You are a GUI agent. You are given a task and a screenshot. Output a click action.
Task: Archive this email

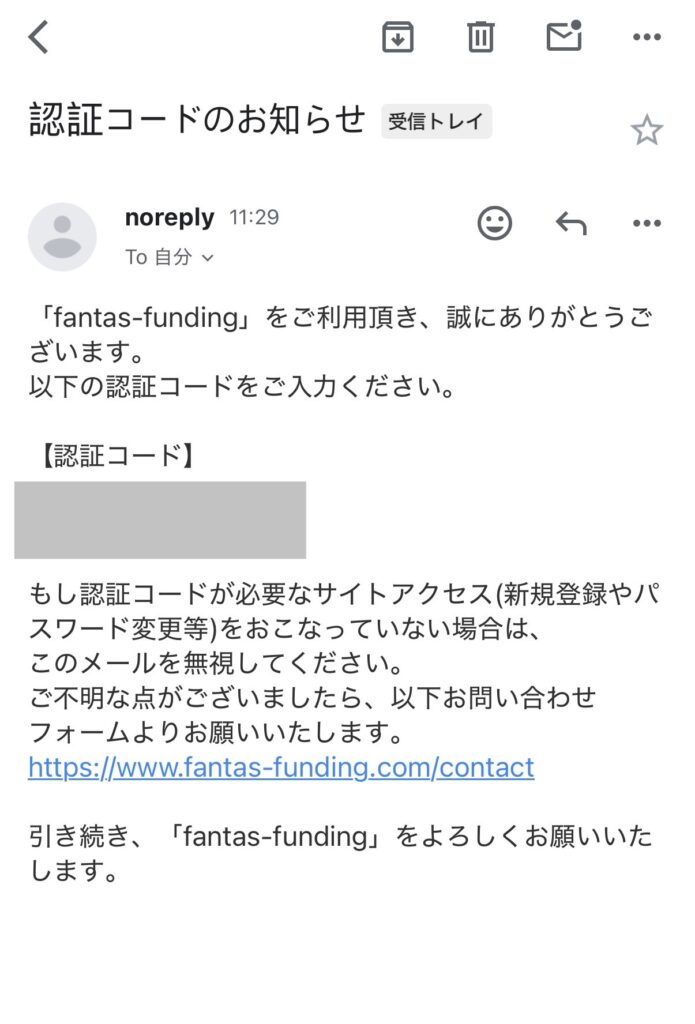point(398,38)
